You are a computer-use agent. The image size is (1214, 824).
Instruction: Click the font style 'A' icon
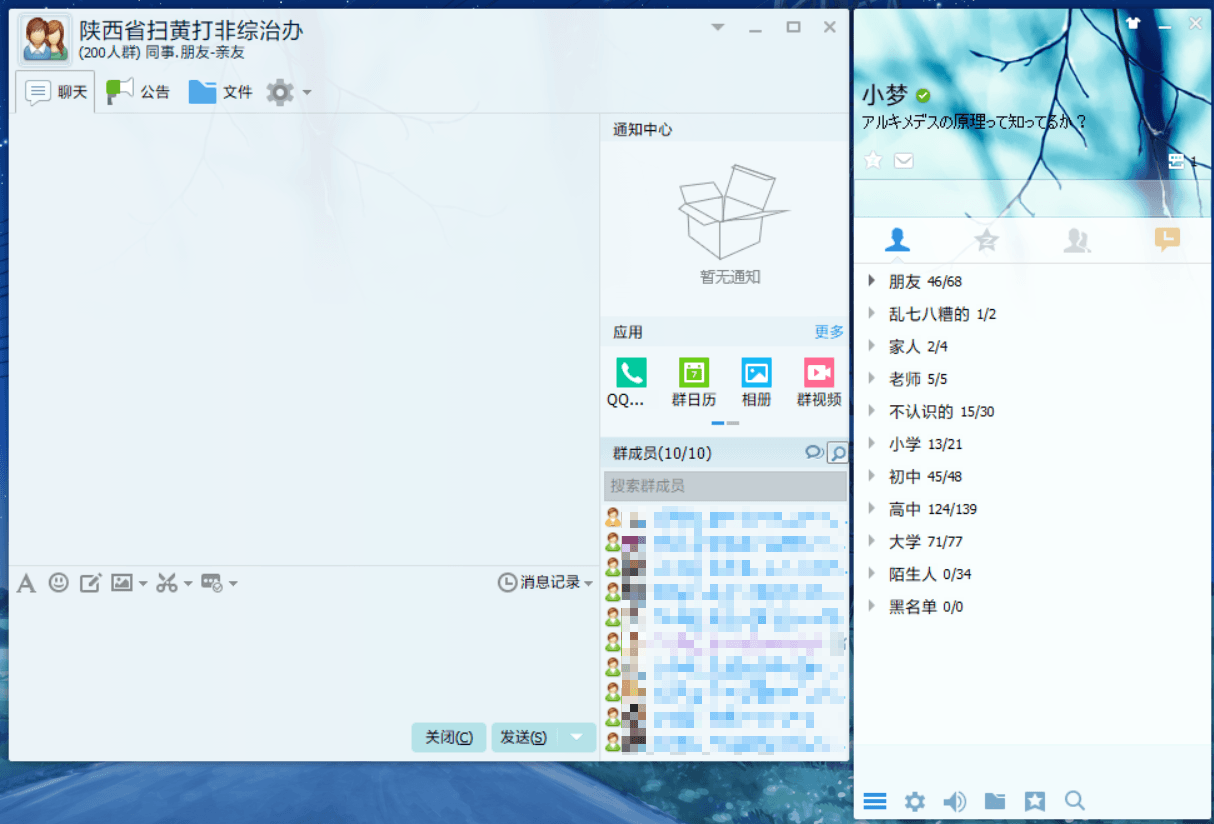click(x=27, y=583)
